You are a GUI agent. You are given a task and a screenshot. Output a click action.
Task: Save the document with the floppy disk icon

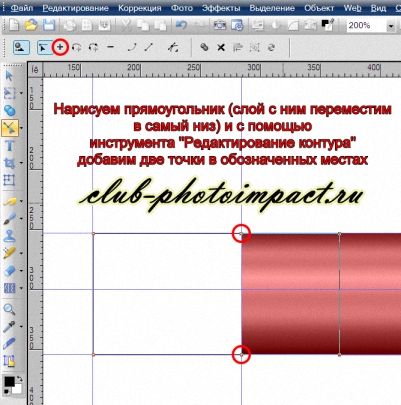click(x=49, y=25)
